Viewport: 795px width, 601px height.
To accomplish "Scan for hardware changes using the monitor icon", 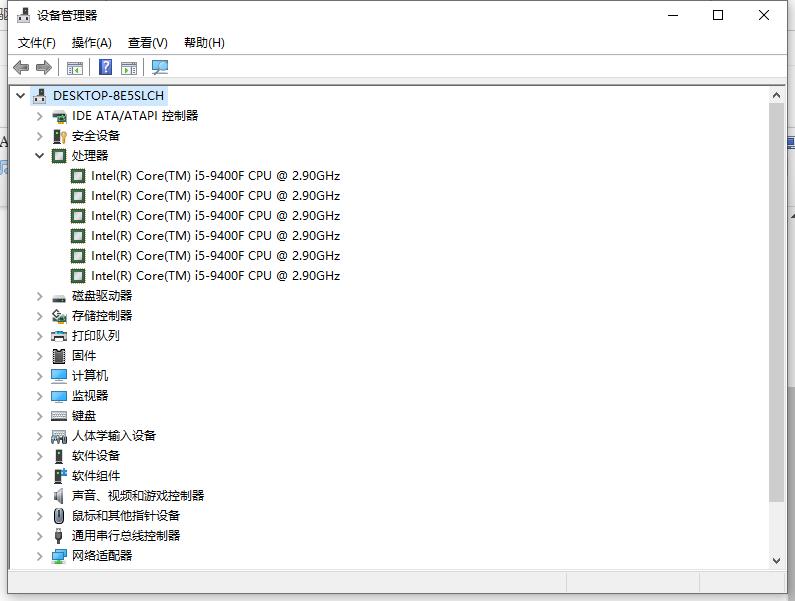I will pyautogui.click(x=159, y=67).
